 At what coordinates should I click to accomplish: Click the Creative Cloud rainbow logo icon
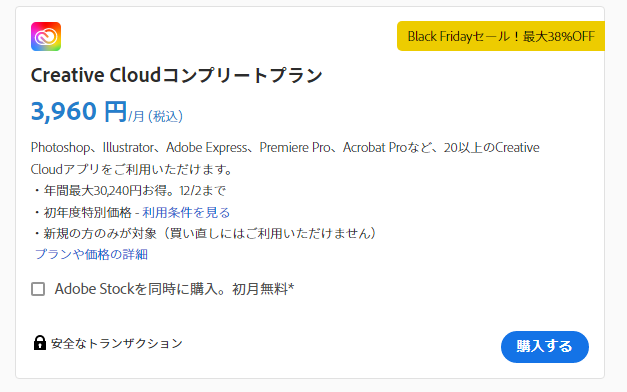pyautogui.click(x=46, y=36)
